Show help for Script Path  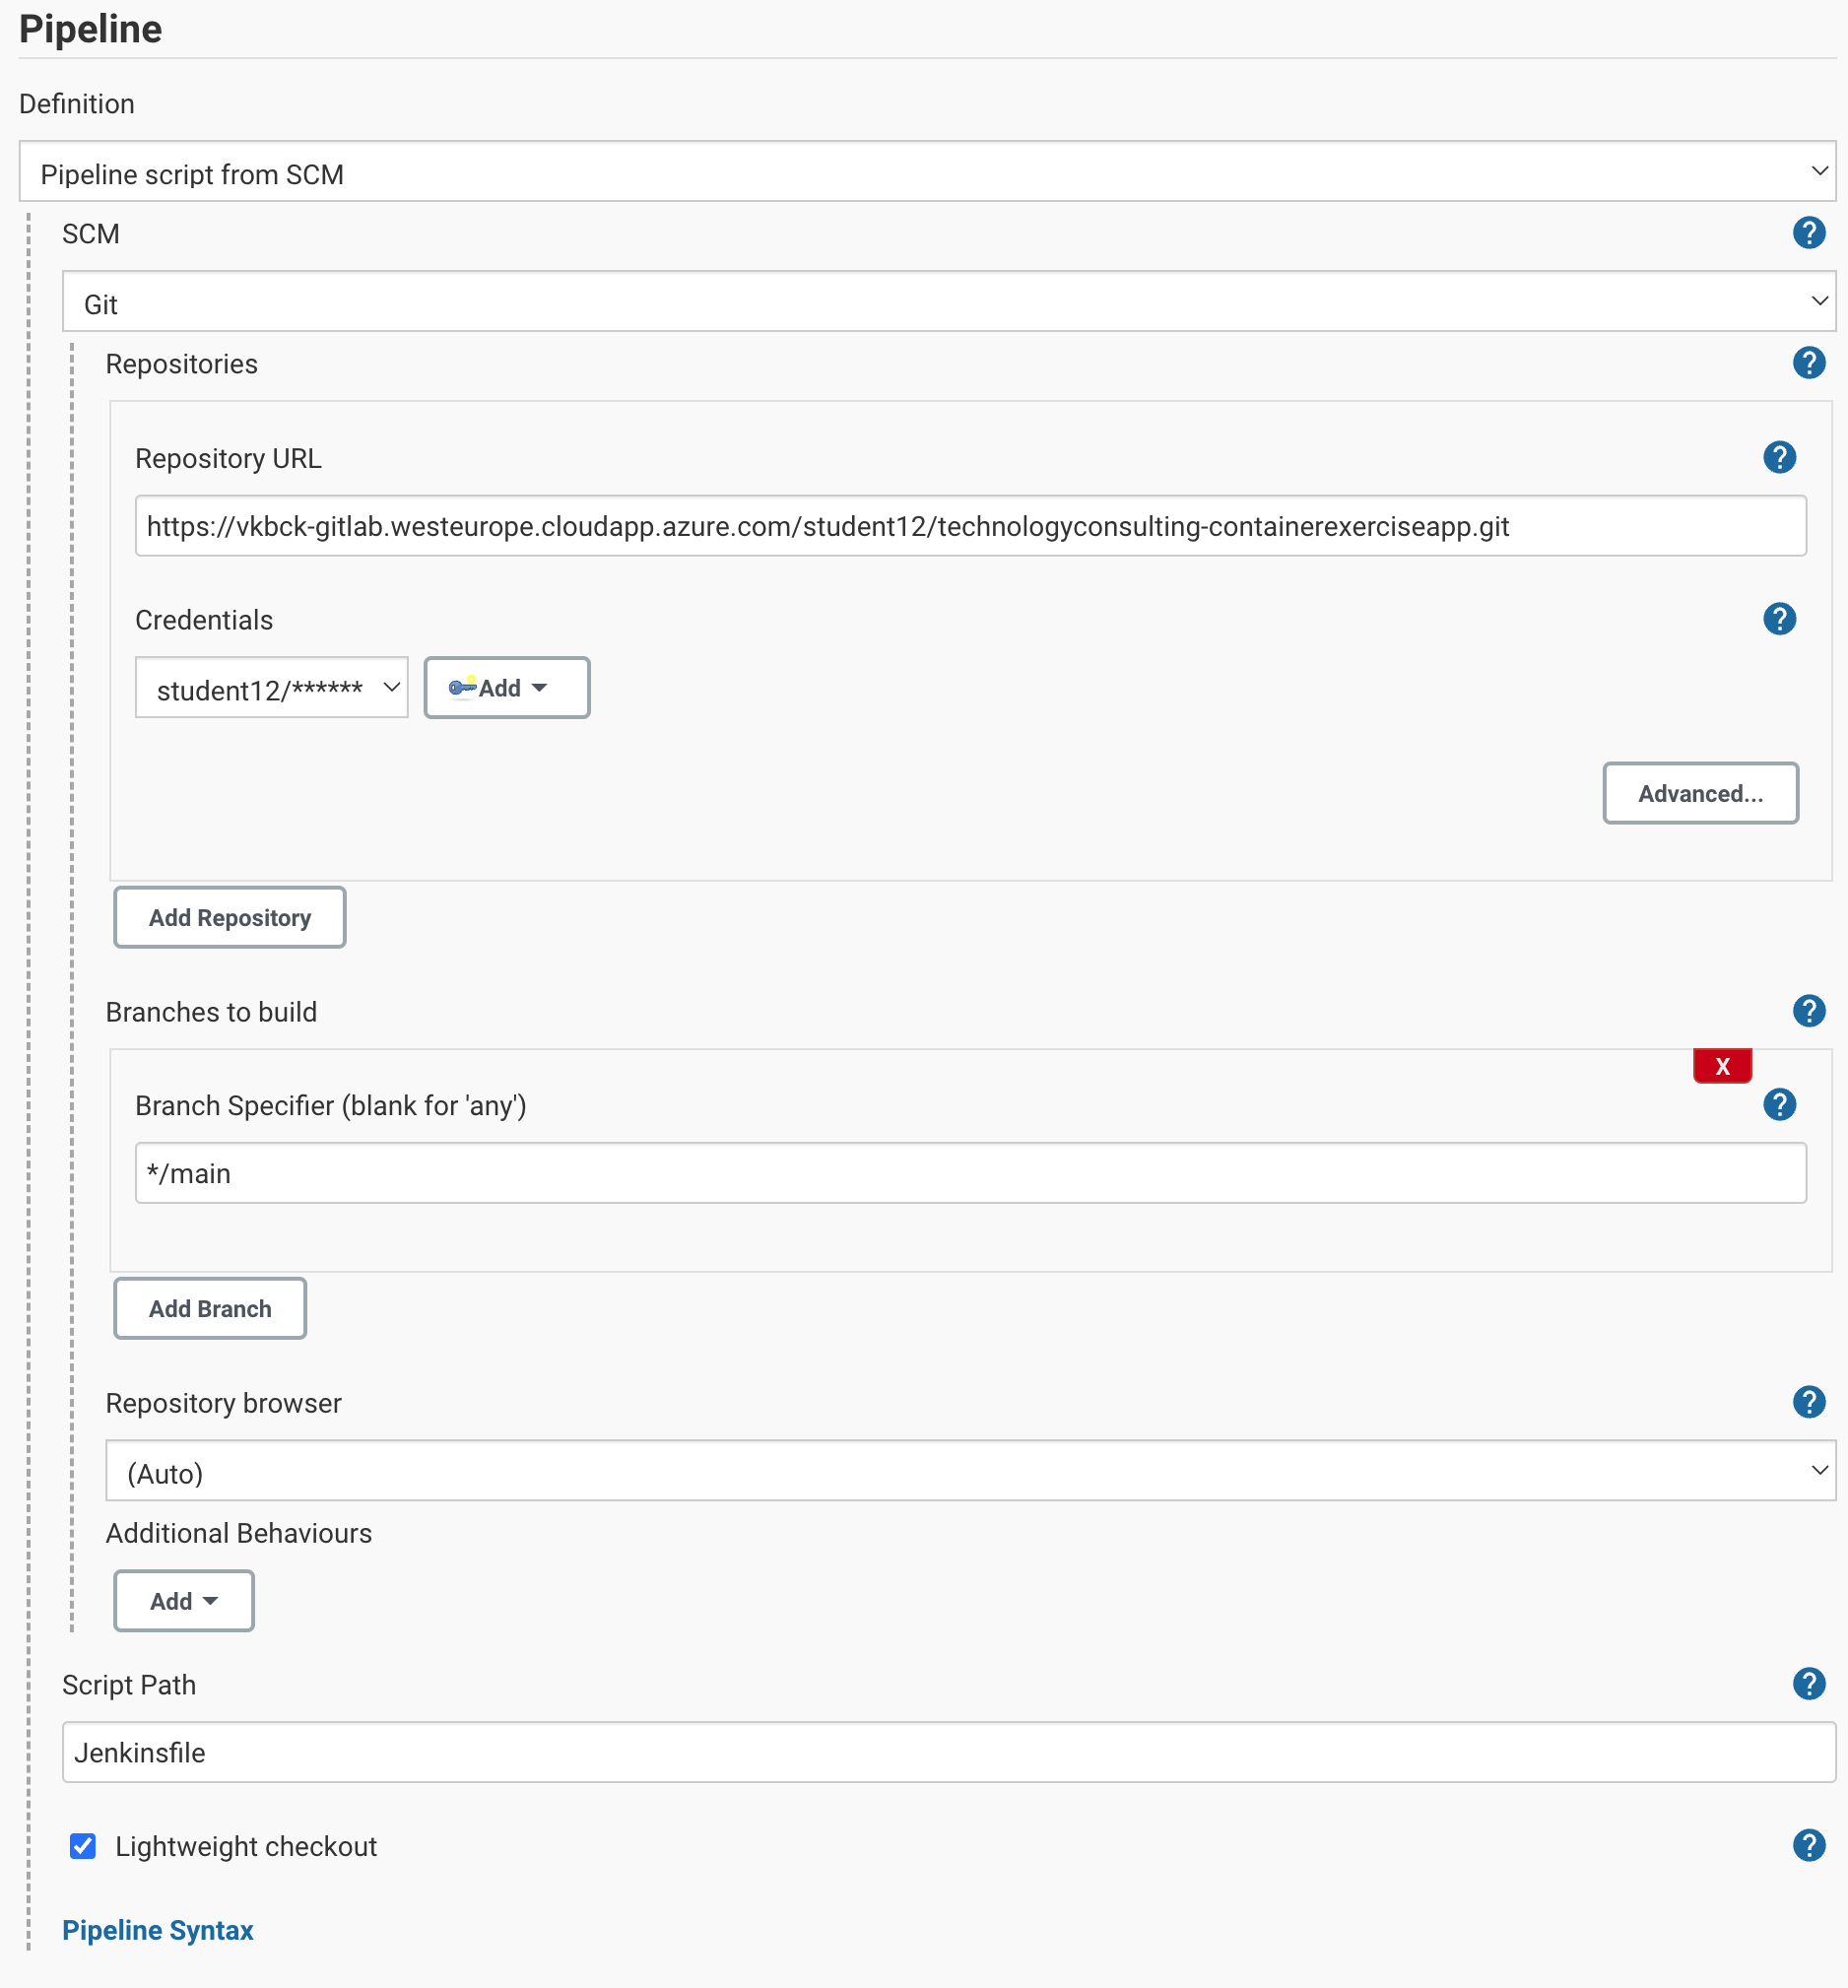click(x=1808, y=1684)
